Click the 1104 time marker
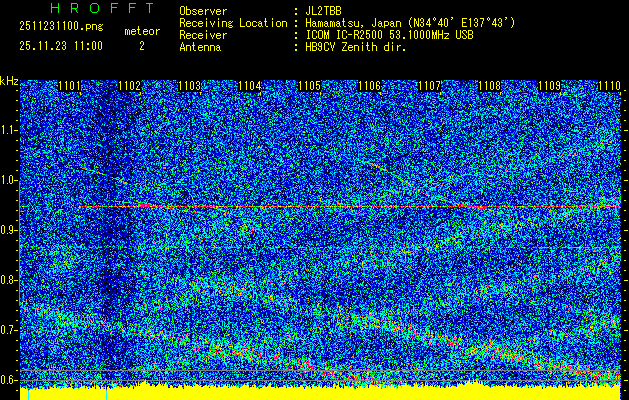 (x=250, y=87)
